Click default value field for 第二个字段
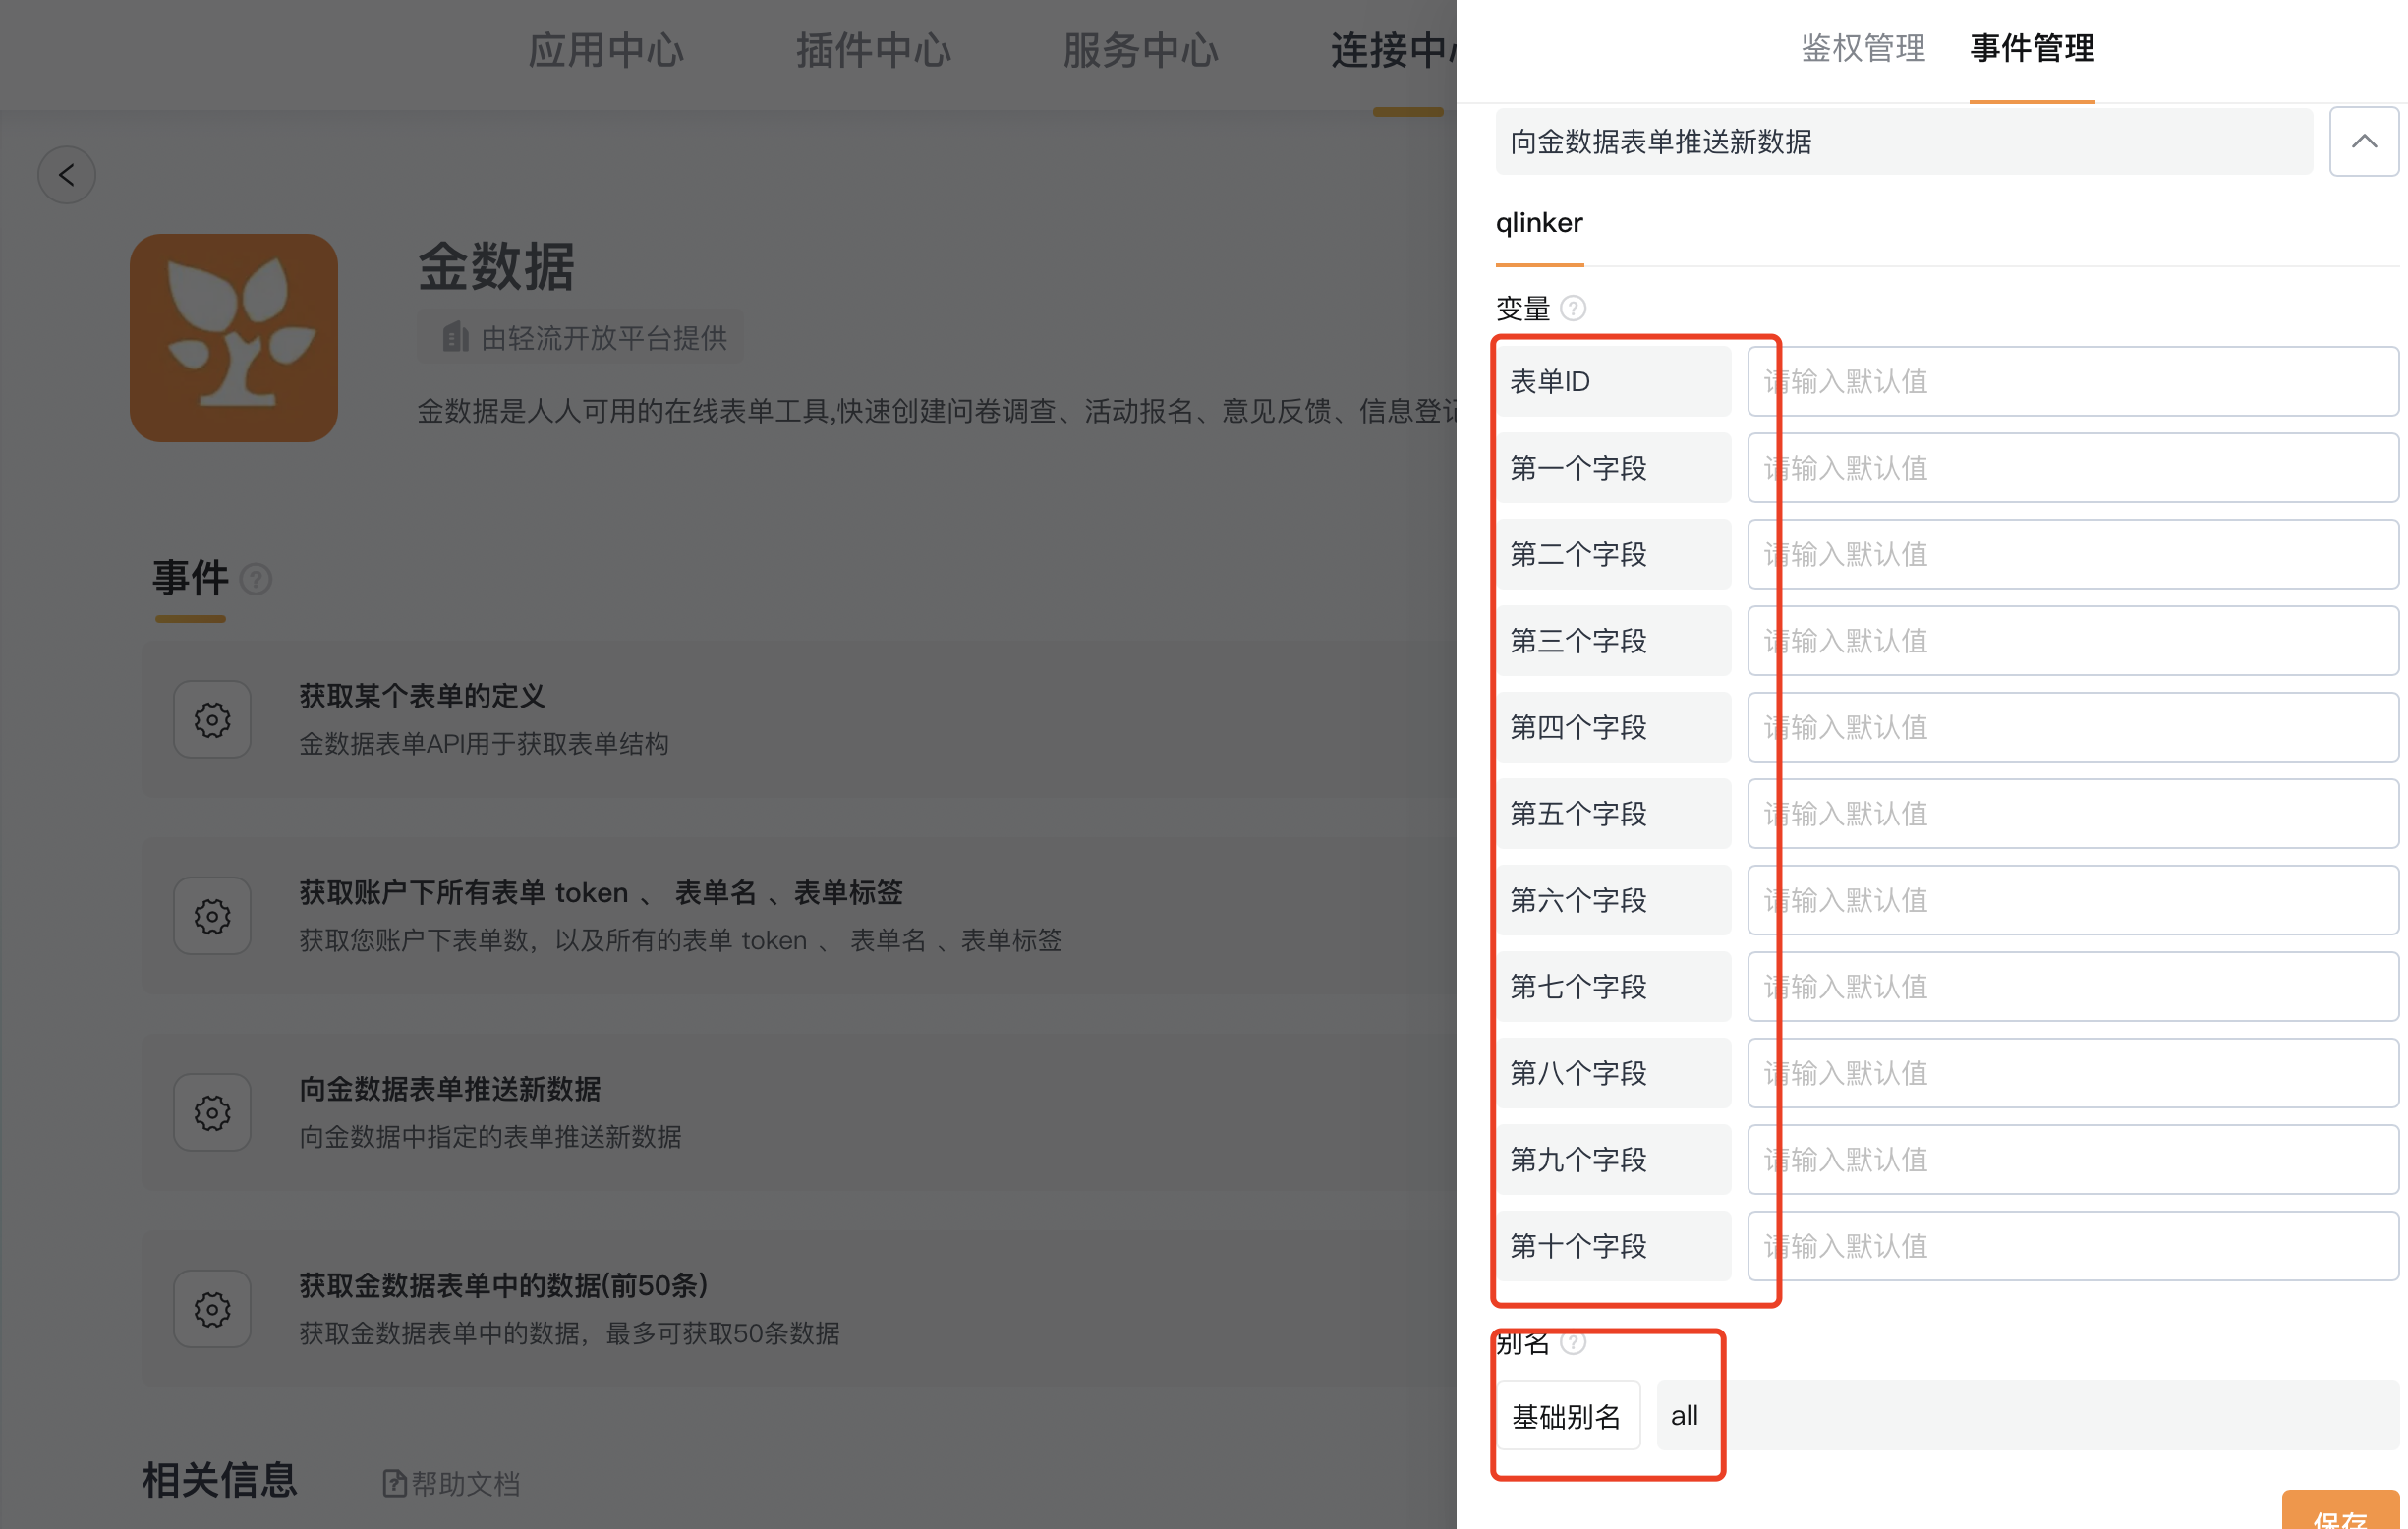The width and height of the screenshot is (2408, 1529). tap(2073, 554)
